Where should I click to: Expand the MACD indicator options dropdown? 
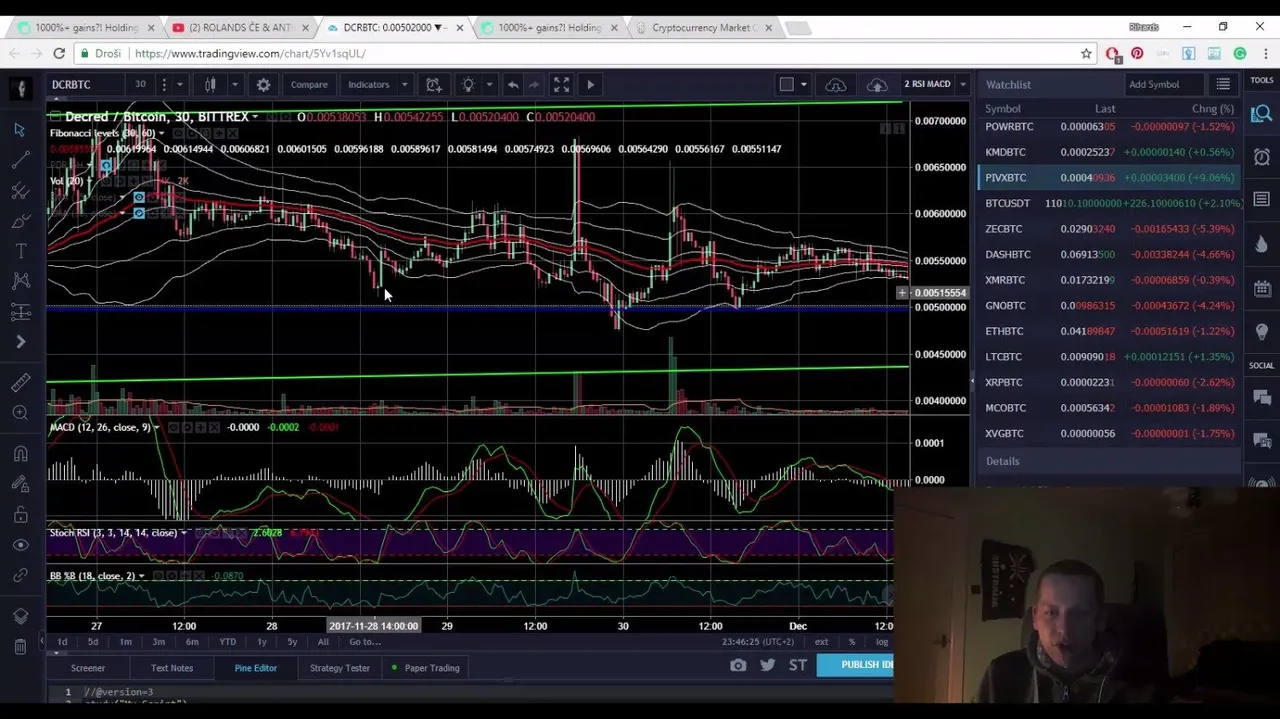(x=157, y=428)
